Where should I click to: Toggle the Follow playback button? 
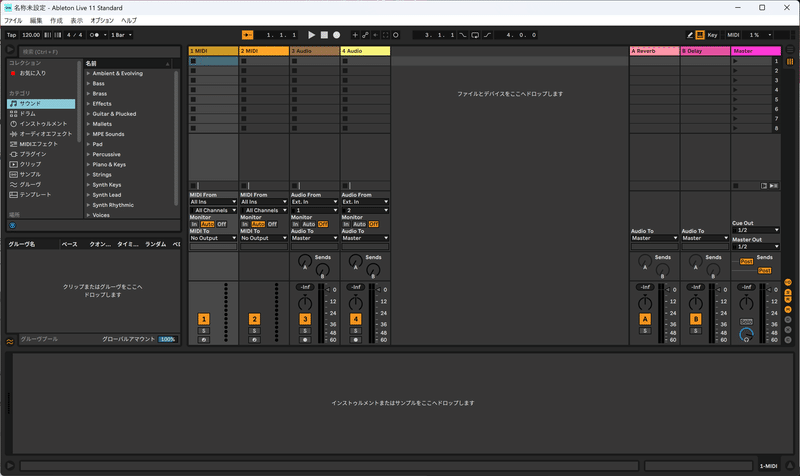point(247,35)
